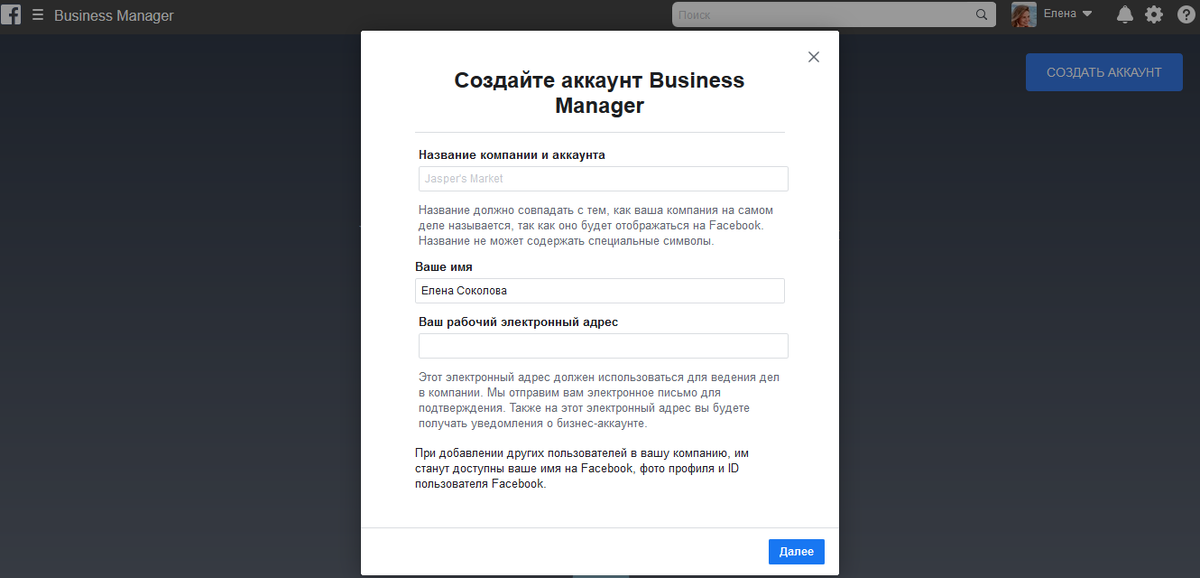Image resolution: width=1200 pixels, height=578 pixels.
Task: Click the user name Елена in the header
Action: 1060,15
